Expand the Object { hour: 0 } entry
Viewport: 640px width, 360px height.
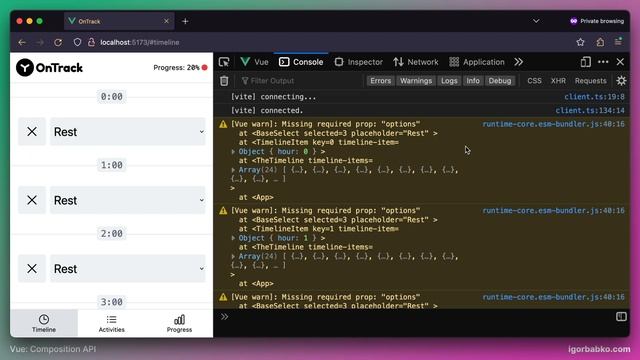point(233,151)
